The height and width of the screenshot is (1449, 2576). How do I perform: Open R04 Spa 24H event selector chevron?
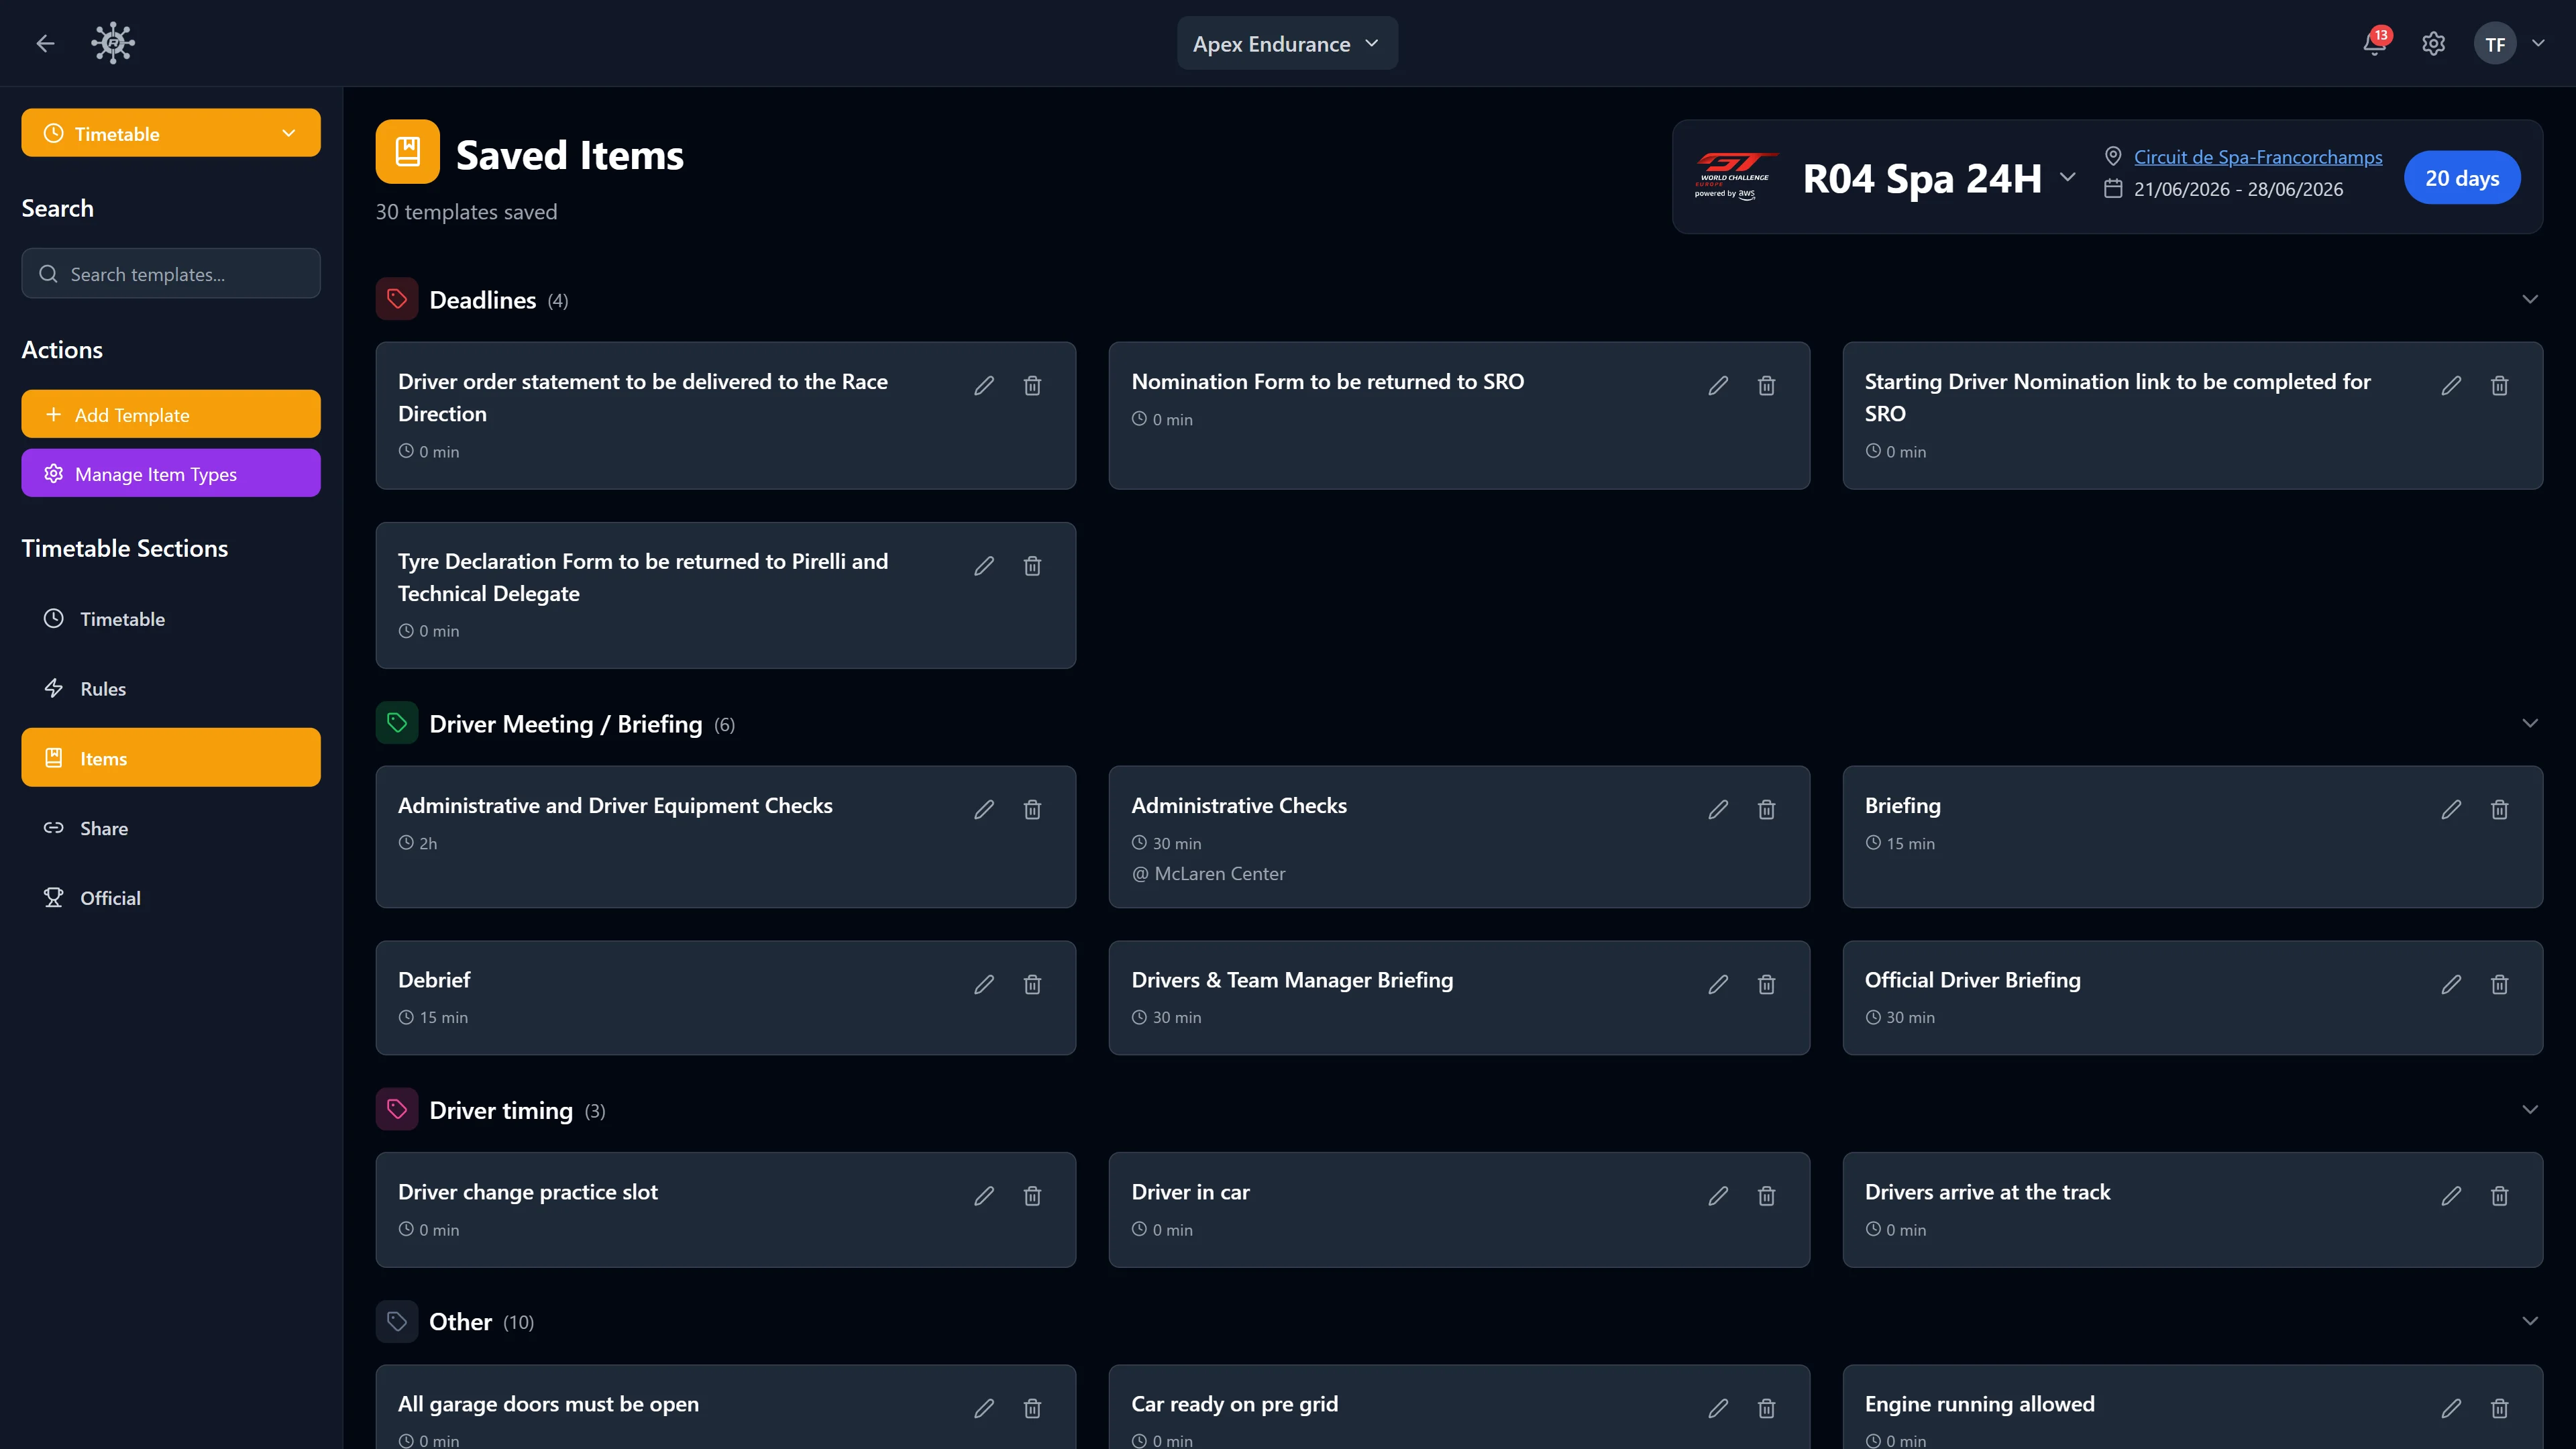[2068, 178]
